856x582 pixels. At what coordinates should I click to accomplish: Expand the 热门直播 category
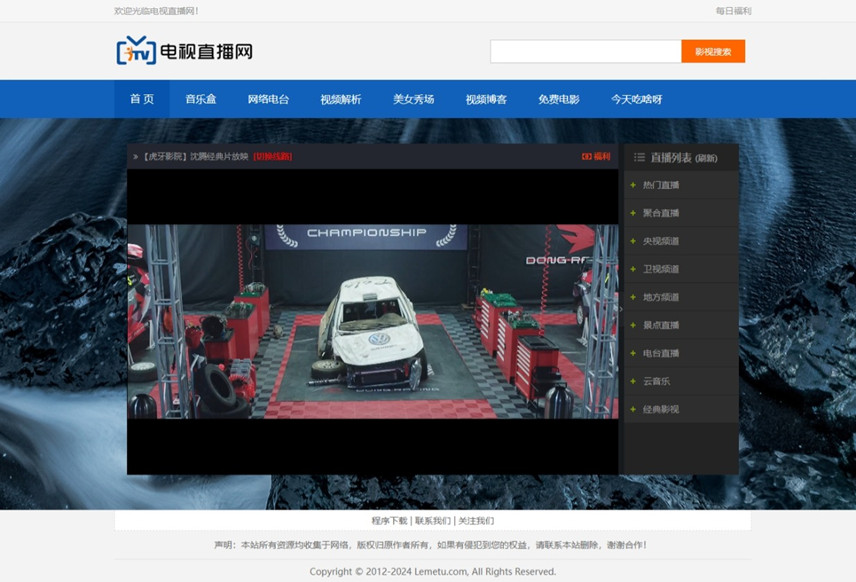(681, 185)
